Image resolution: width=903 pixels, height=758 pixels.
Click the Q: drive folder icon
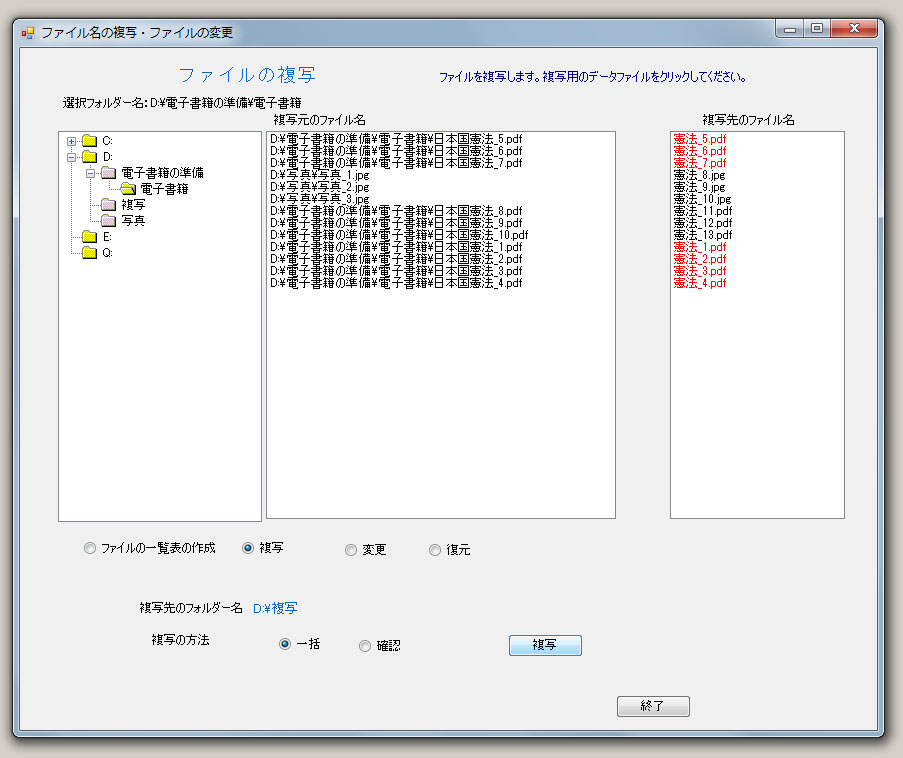click(x=89, y=253)
